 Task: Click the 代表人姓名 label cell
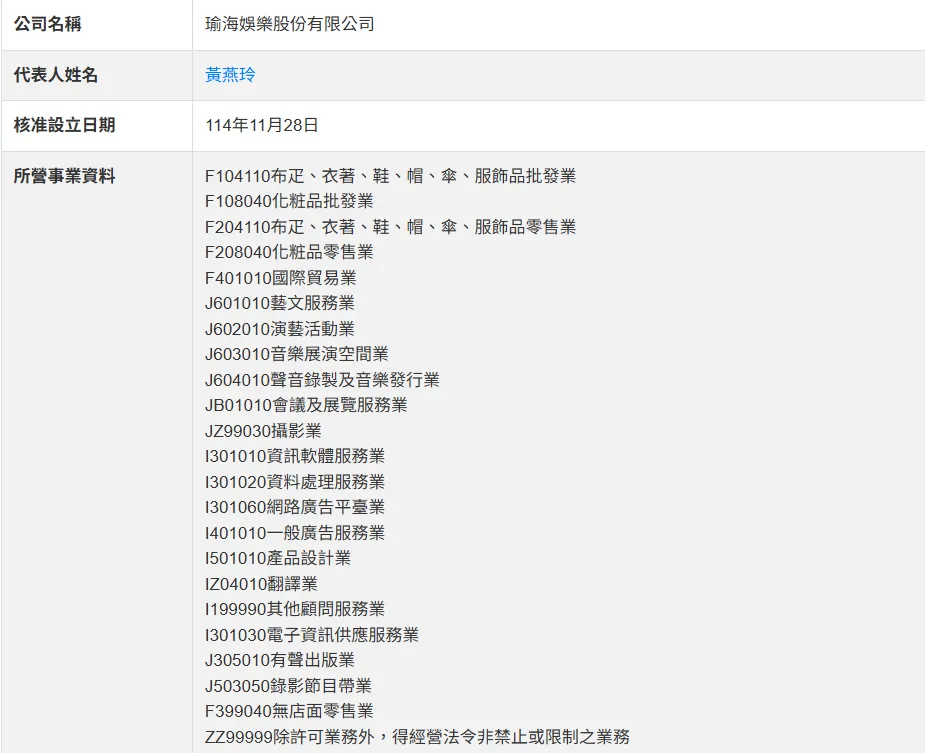[x=97, y=76]
